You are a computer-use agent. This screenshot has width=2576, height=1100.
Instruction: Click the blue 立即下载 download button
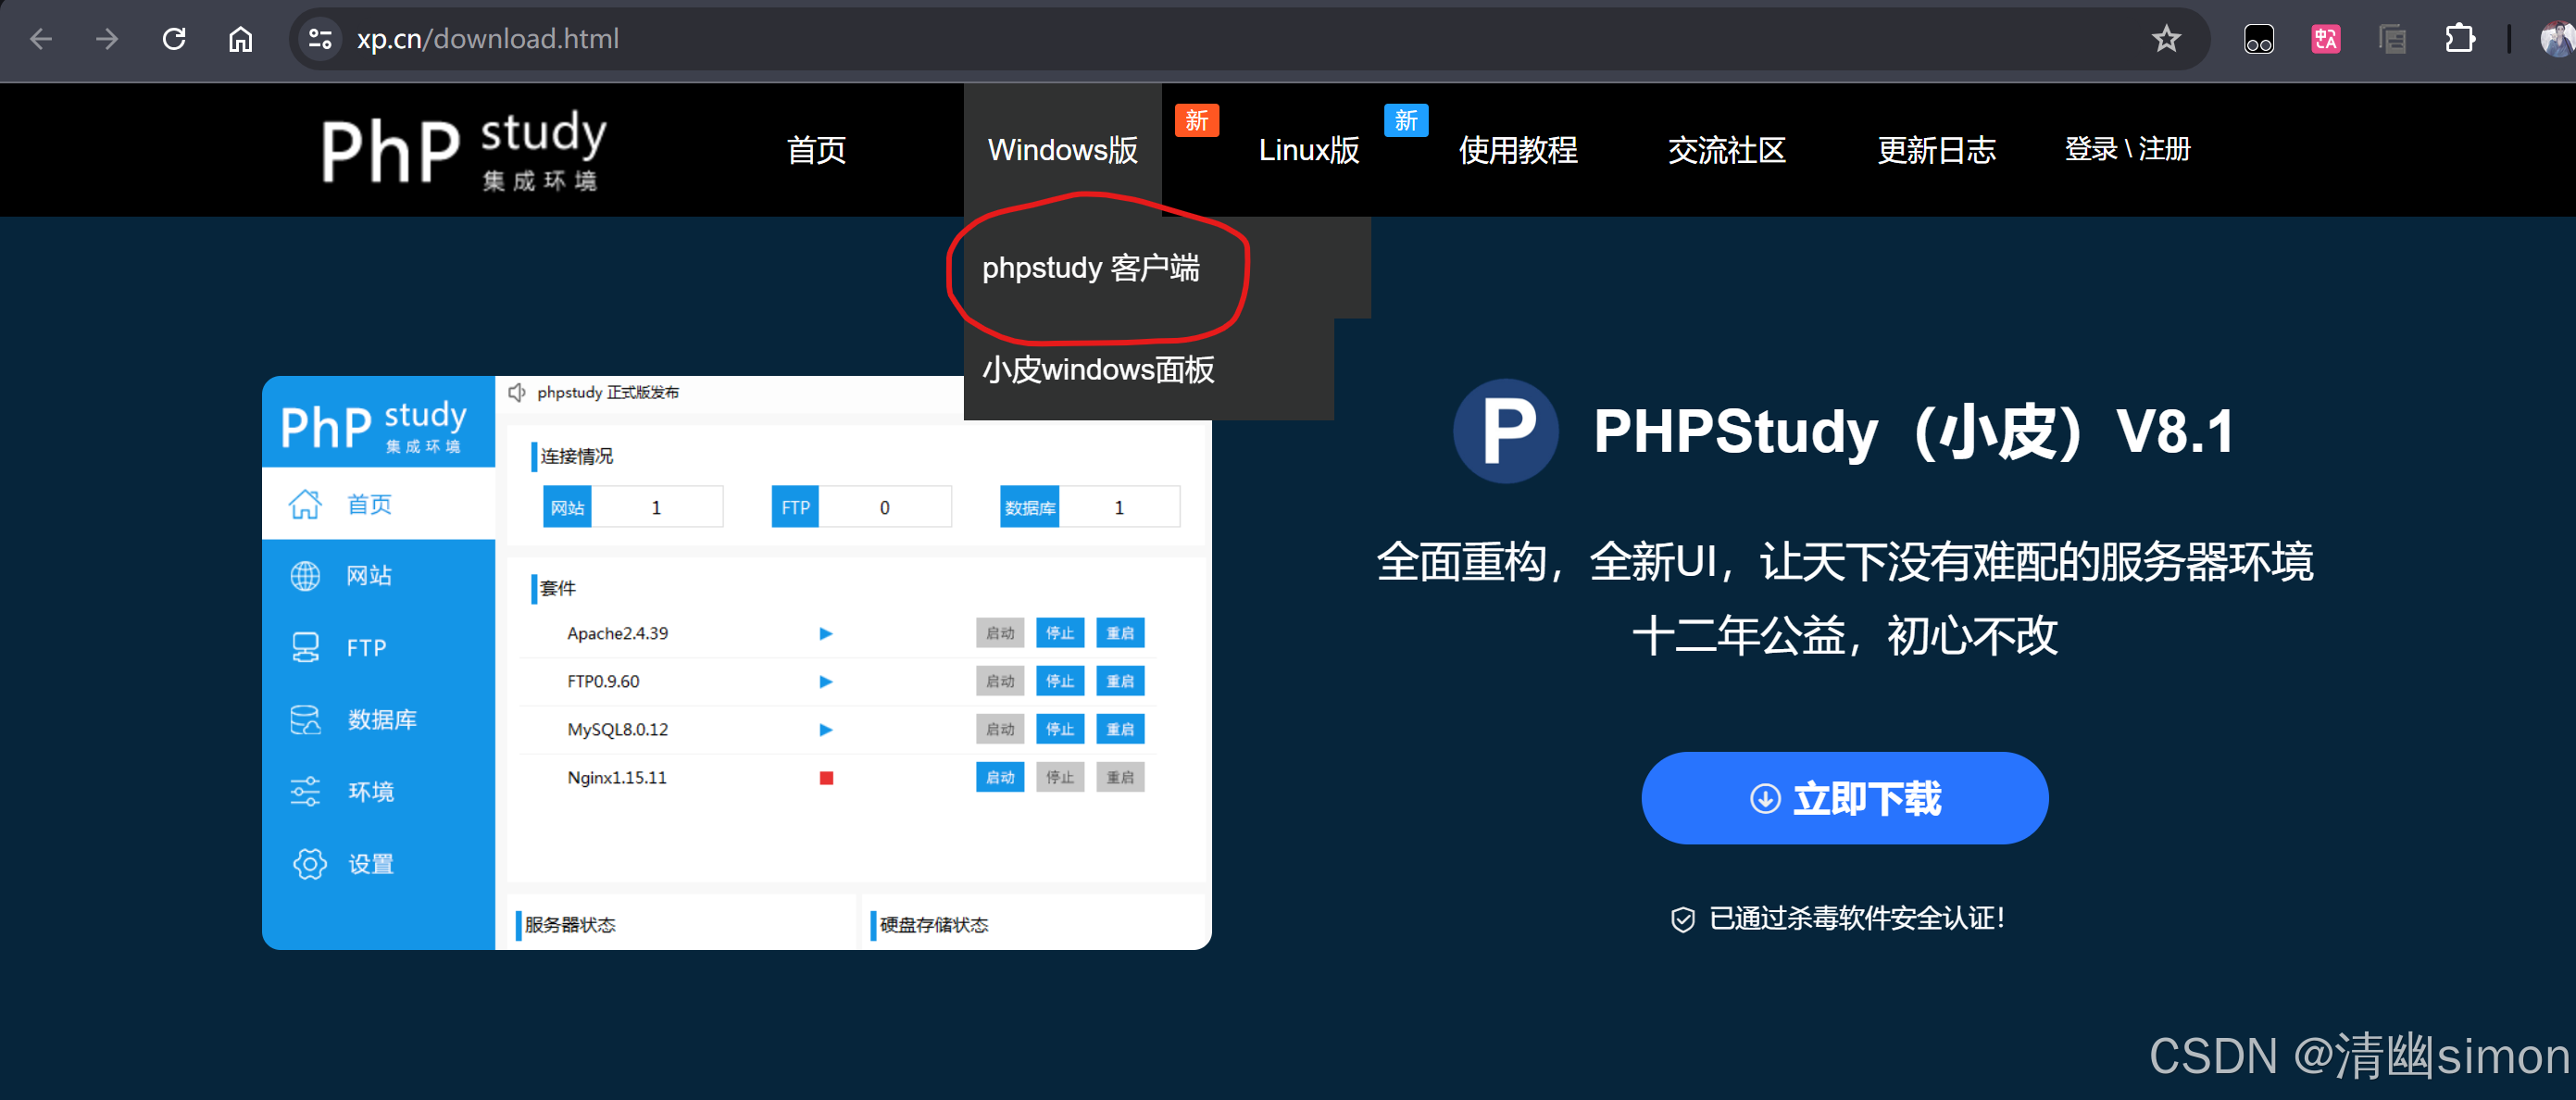pyautogui.click(x=1844, y=798)
